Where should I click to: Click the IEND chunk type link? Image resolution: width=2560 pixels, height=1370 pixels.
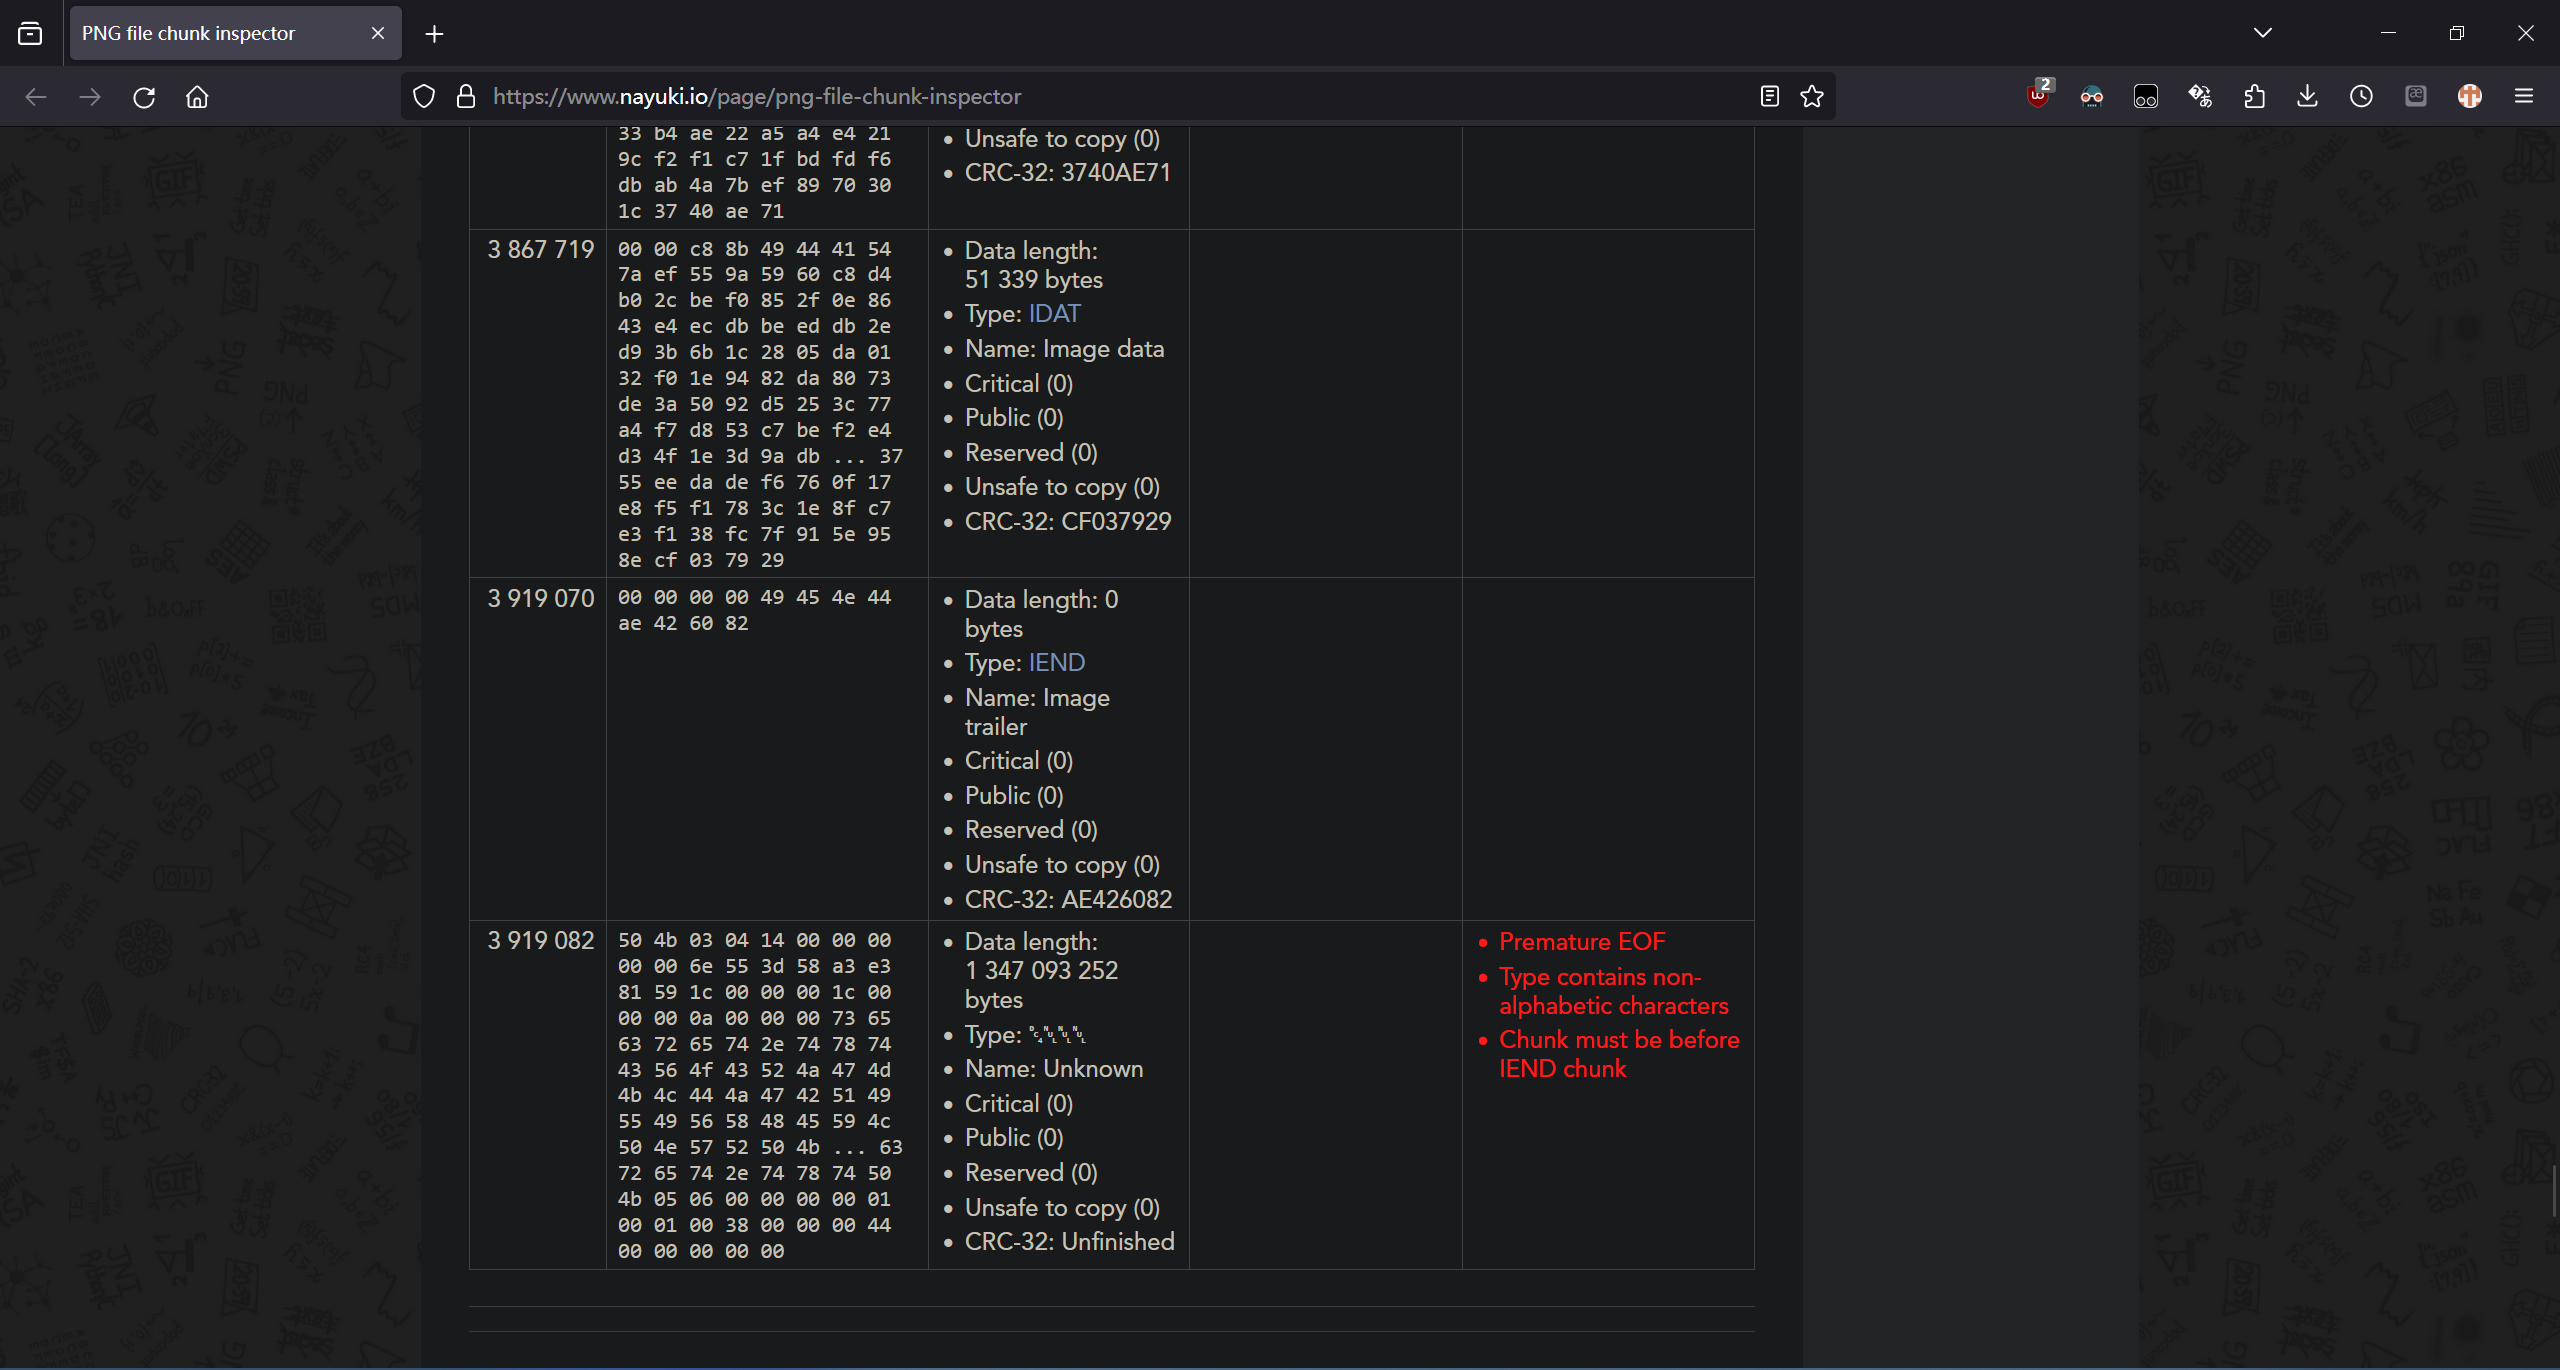(x=1056, y=663)
